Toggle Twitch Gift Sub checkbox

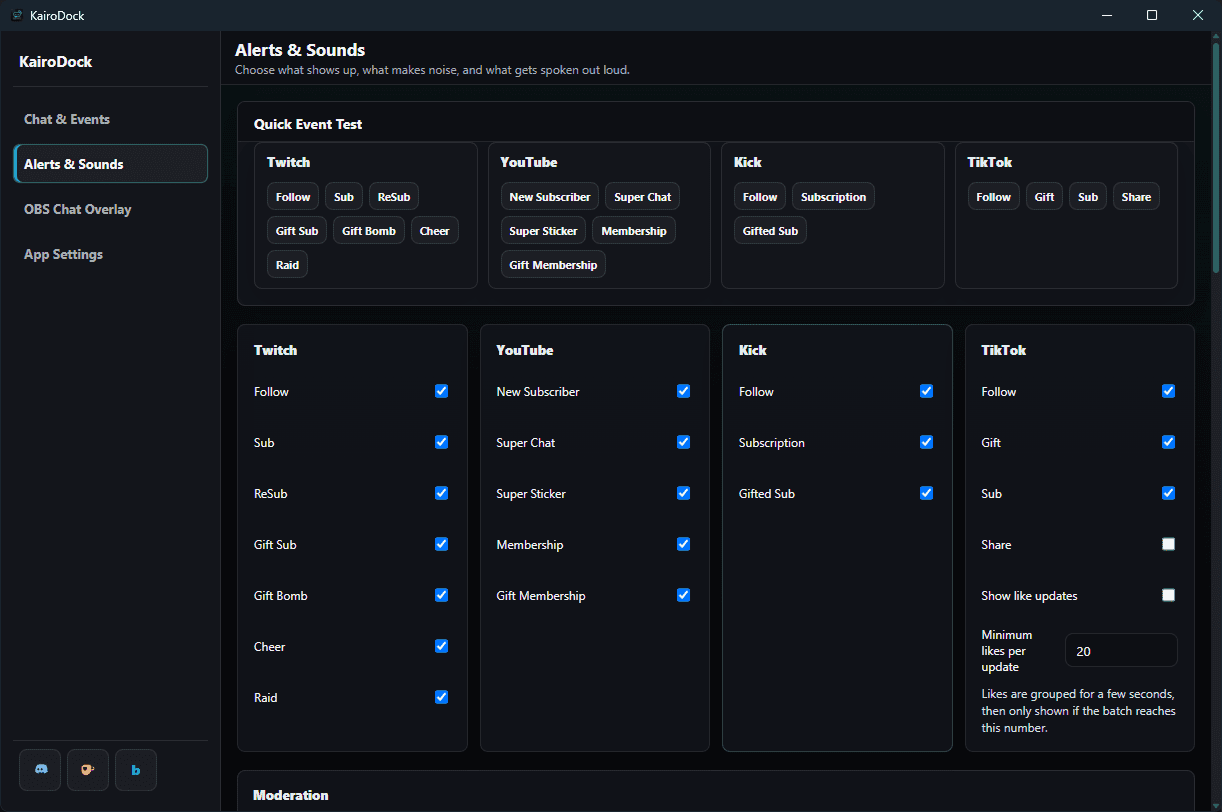(x=441, y=544)
